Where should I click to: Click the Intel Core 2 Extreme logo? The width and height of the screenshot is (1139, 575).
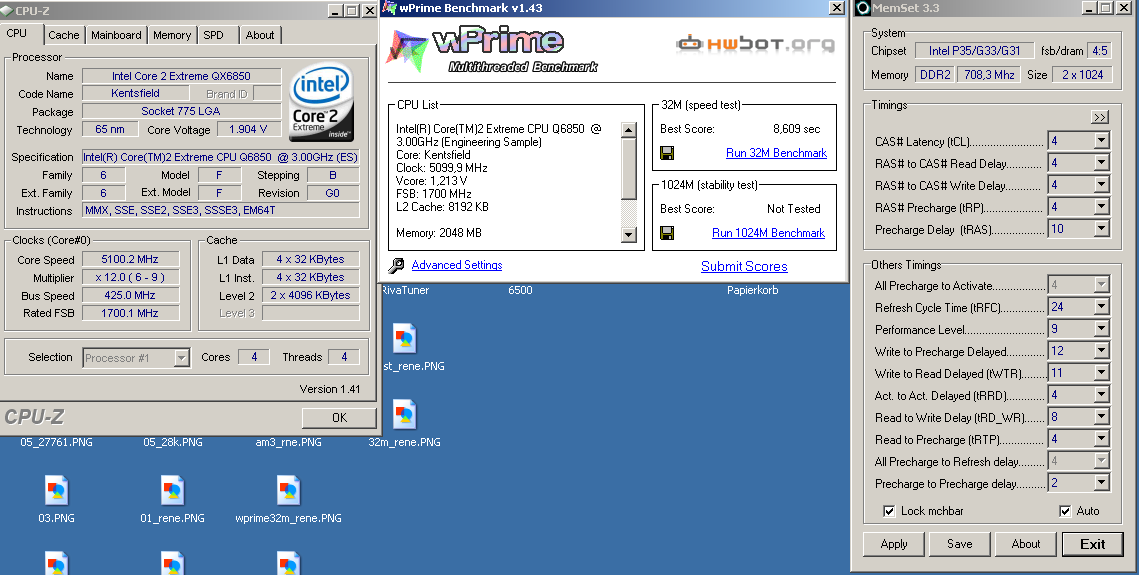click(321, 102)
